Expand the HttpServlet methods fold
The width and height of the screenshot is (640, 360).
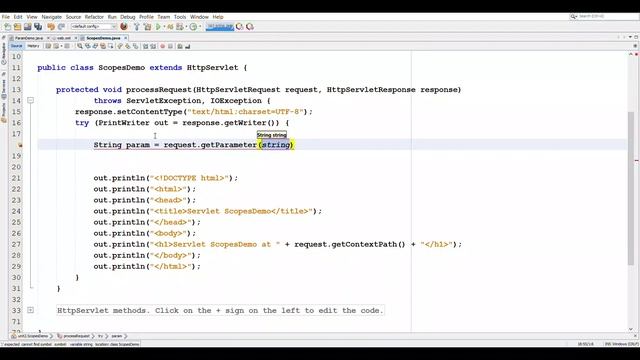(31, 310)
